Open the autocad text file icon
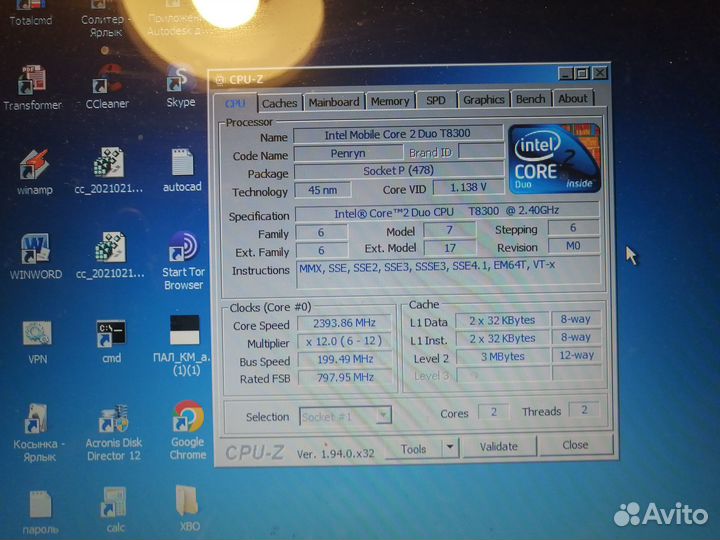The image size is (720, 540). point(182,170)
